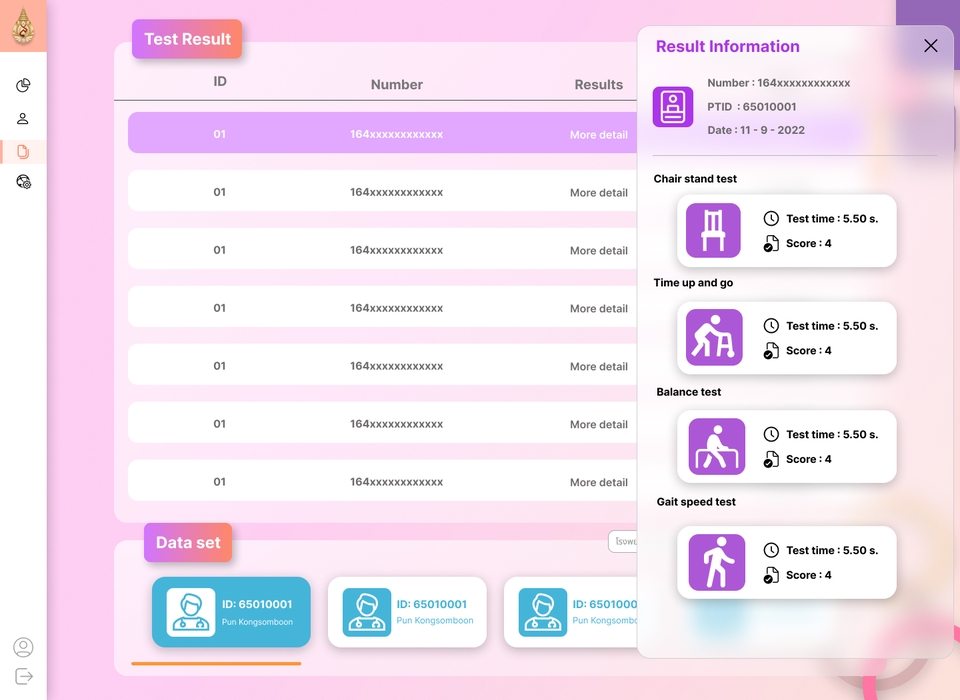960x700 pixels.
Task: Select the highlighted blue ID 65010001 card
Action: click(x=231, y=612)
